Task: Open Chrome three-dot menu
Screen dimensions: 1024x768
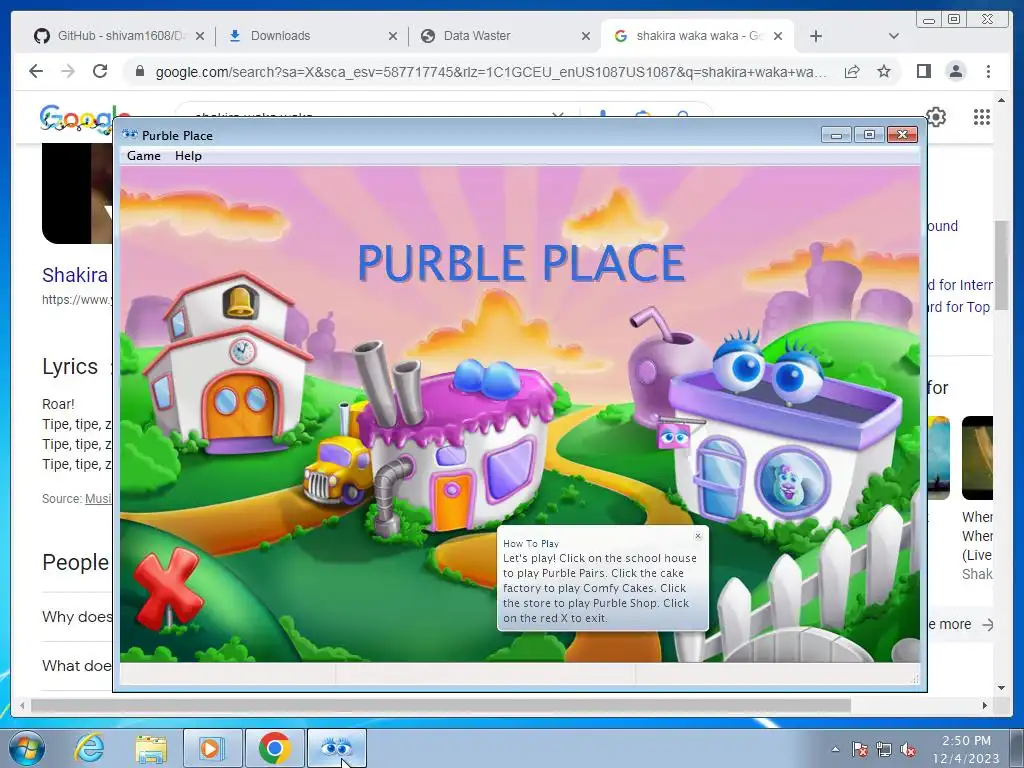Action: point(988,71)
